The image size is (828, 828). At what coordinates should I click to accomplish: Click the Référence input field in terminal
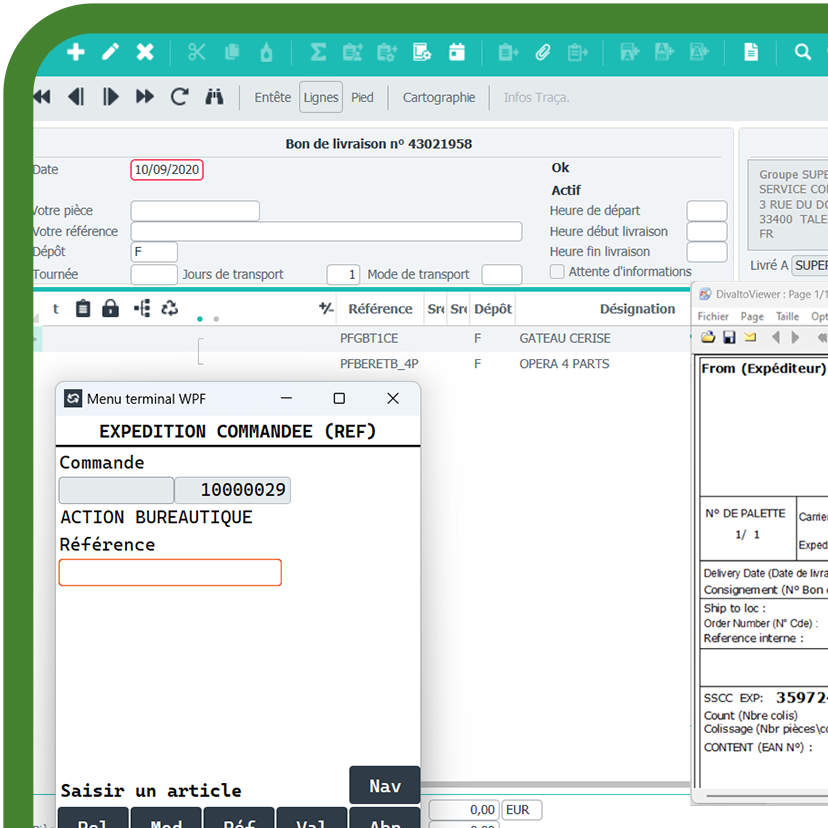pyautogui.click(x=170, y=572)
